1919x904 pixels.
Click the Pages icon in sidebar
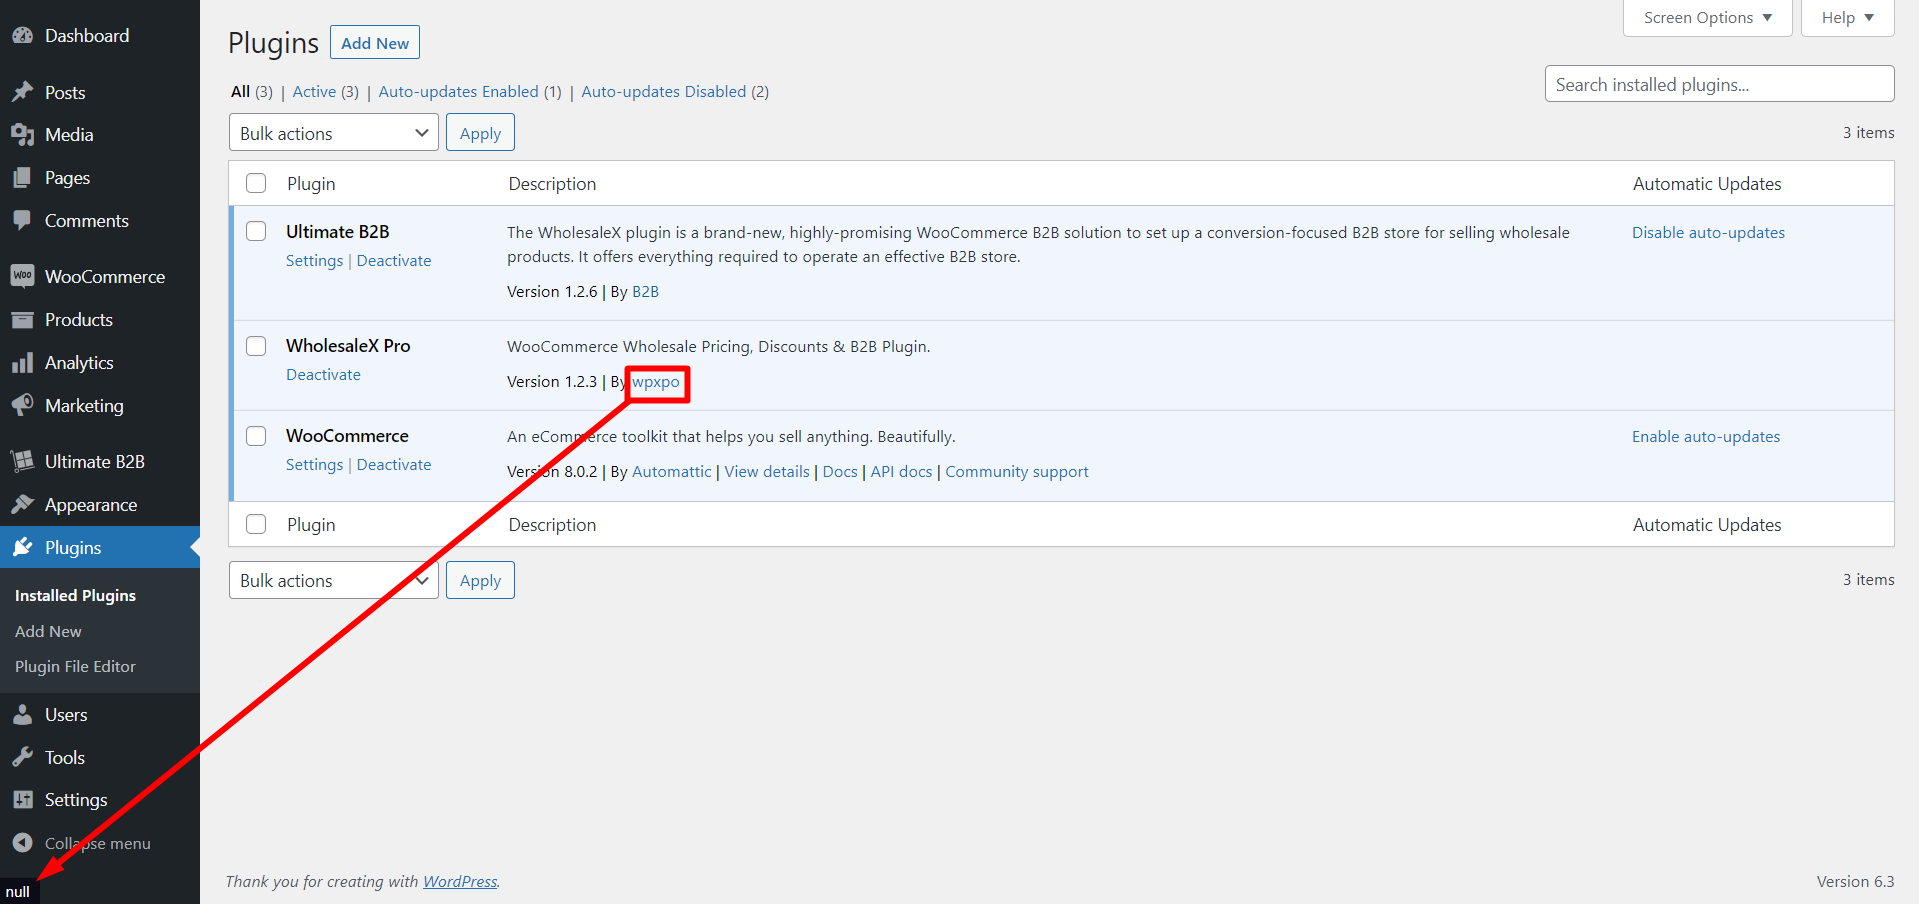point(22,178)
